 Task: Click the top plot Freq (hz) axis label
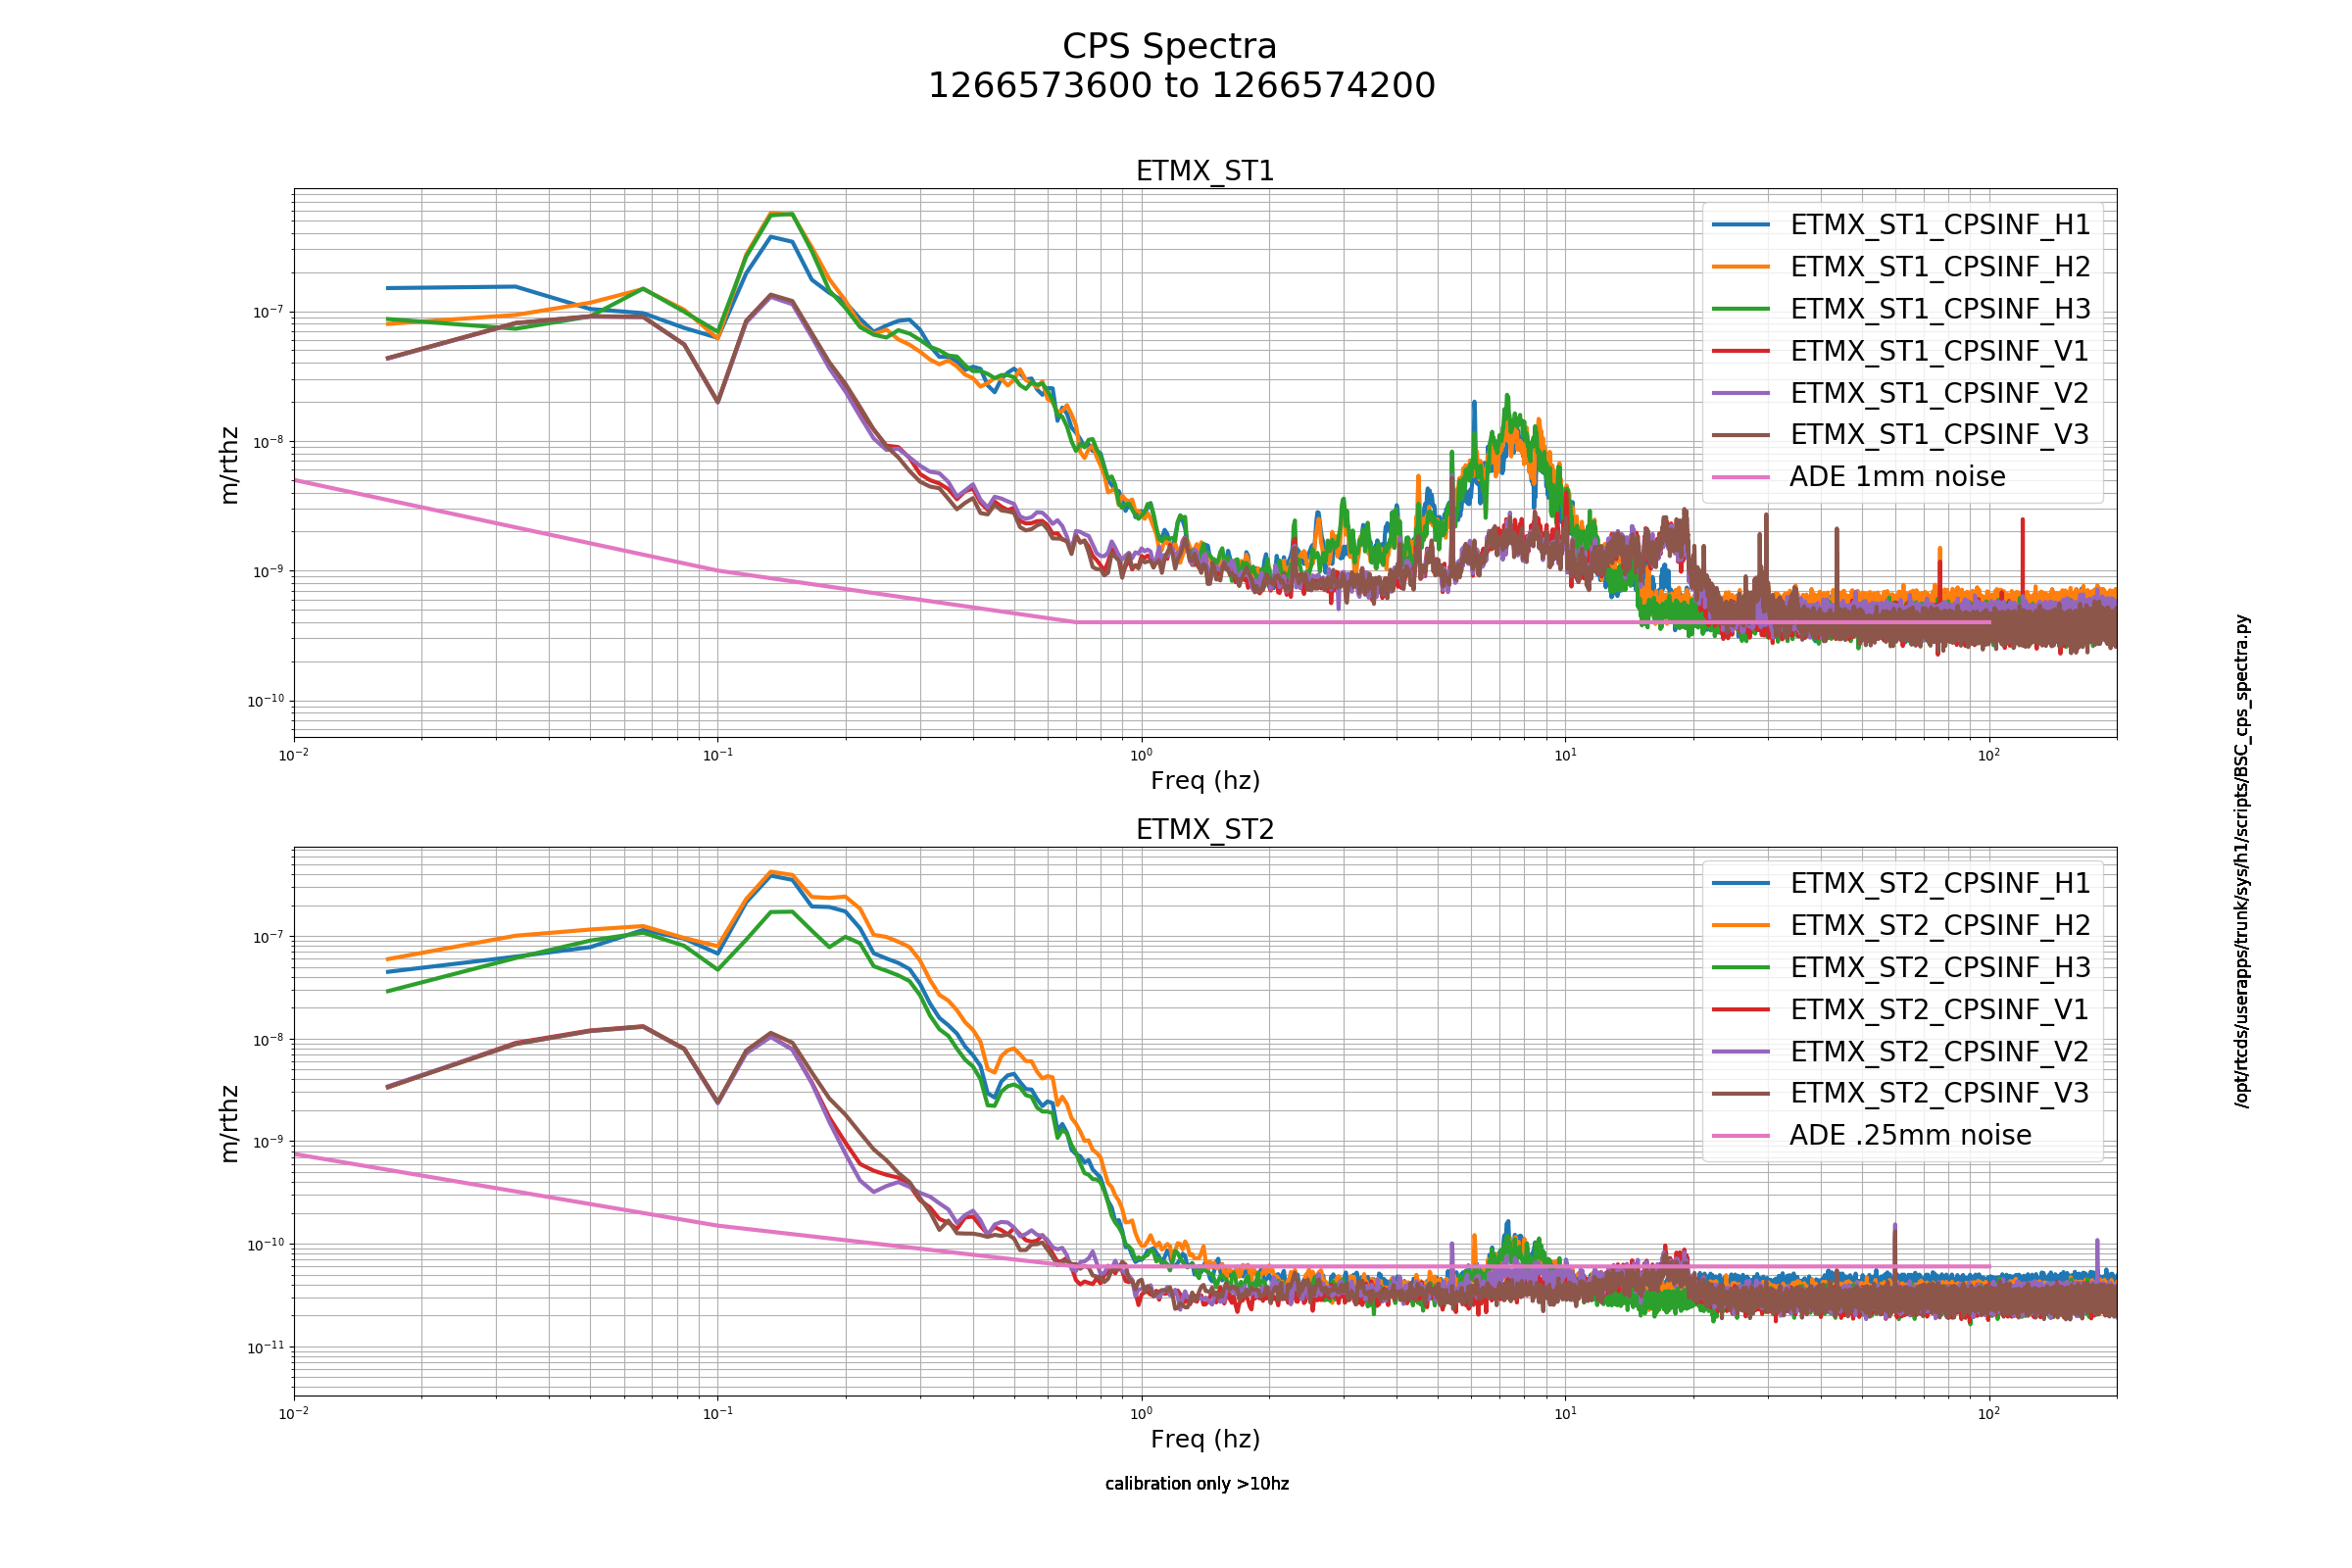point(1205,781)
